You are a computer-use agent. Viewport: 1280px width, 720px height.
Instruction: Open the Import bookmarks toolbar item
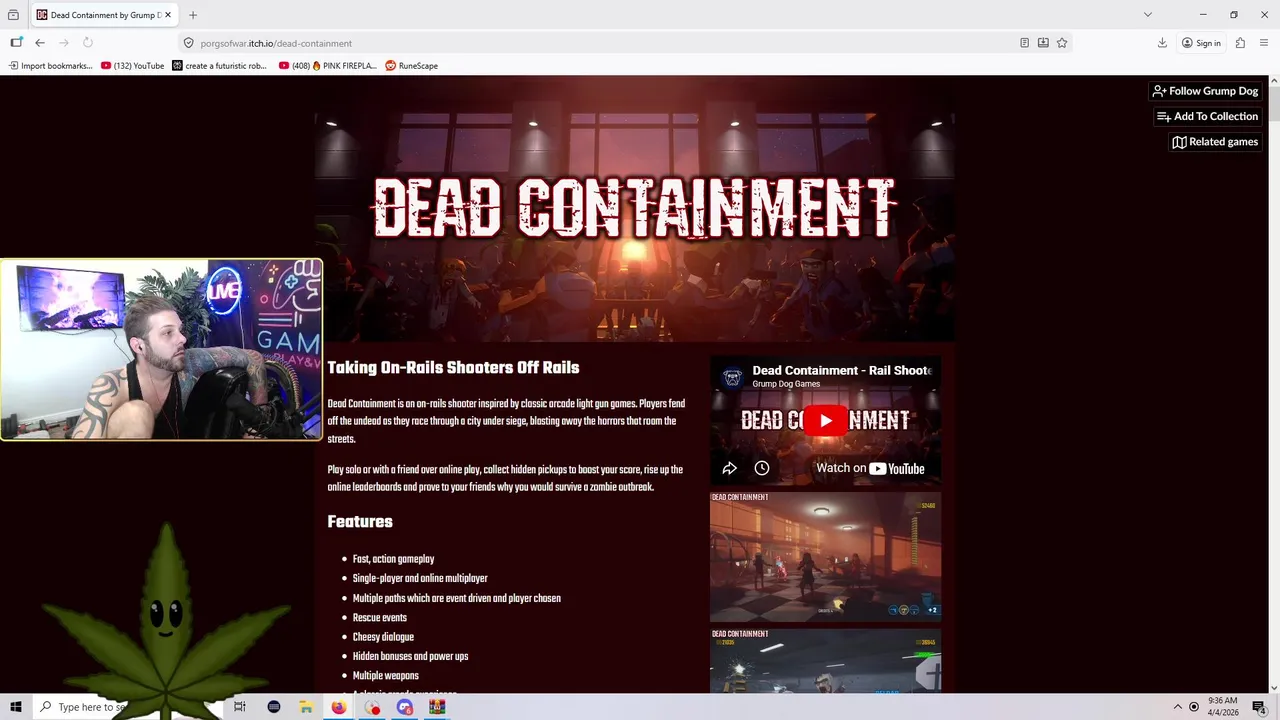pos(50,66)
